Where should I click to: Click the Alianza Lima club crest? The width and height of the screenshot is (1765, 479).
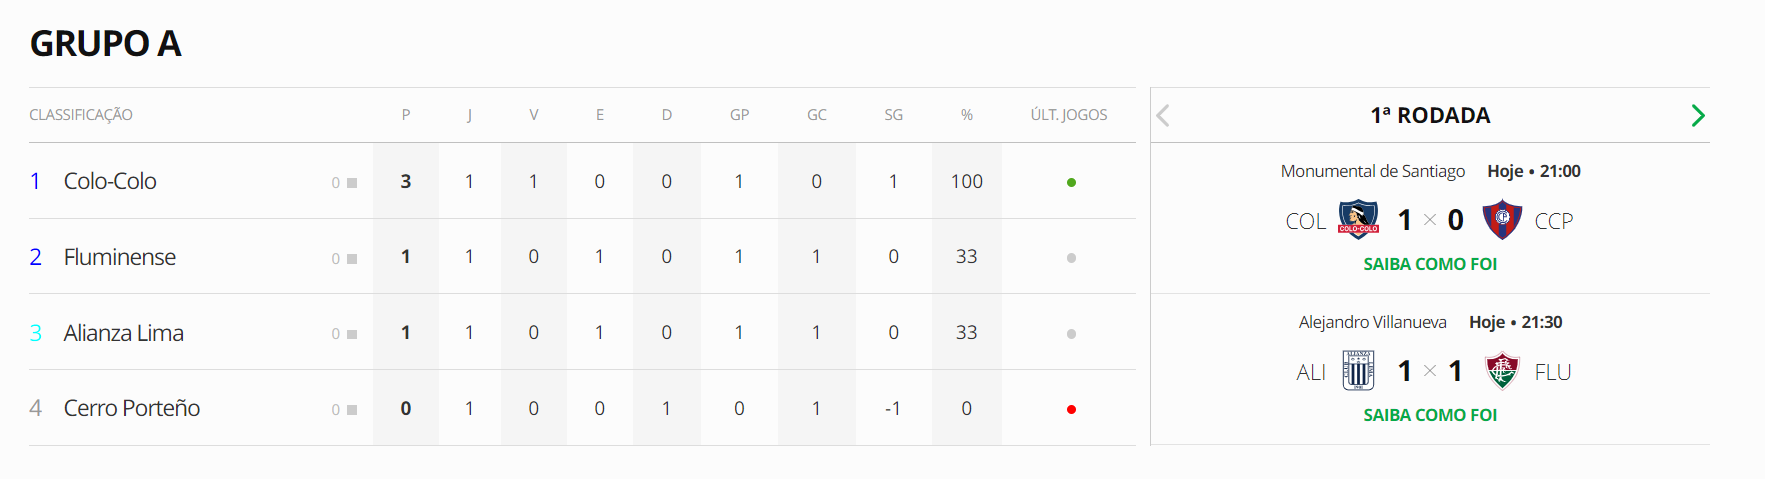1358,371
